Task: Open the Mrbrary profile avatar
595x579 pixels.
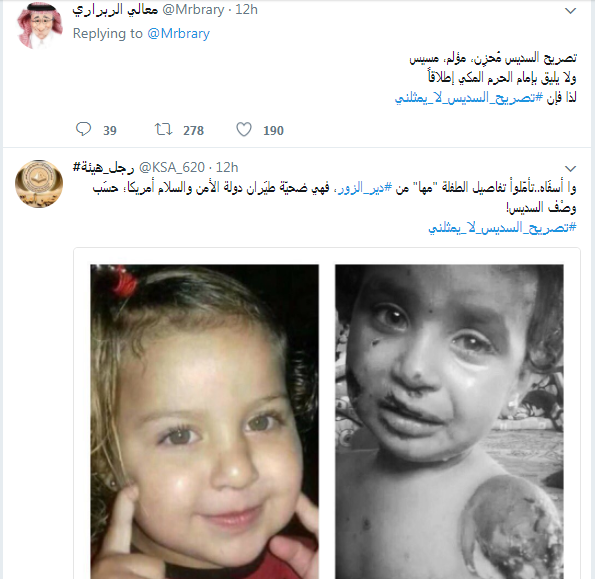Action: click(39, 25)
